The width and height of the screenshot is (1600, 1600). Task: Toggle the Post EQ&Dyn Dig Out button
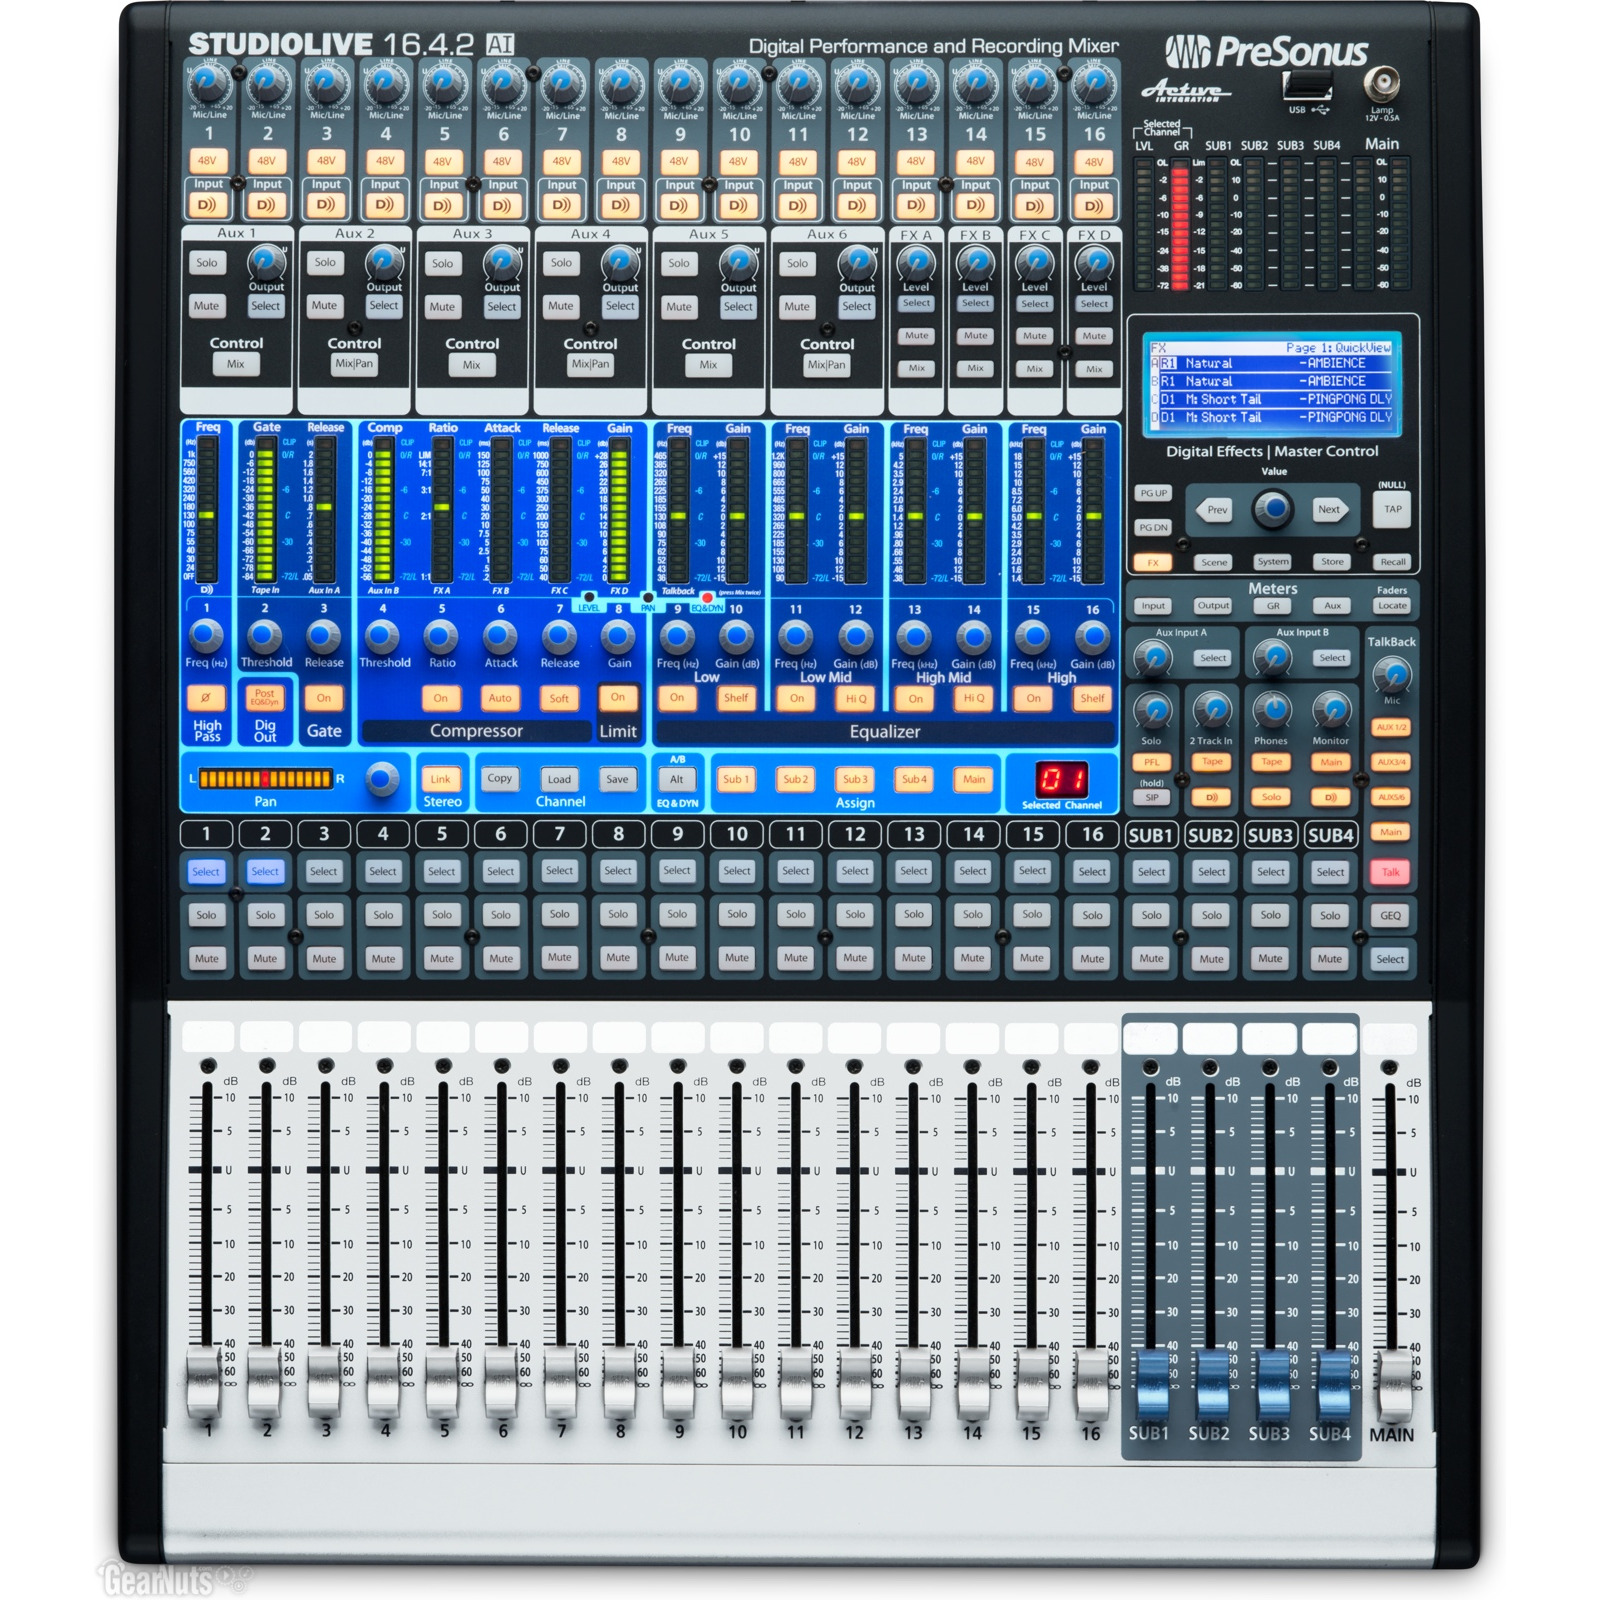click(x=265, y=697)
